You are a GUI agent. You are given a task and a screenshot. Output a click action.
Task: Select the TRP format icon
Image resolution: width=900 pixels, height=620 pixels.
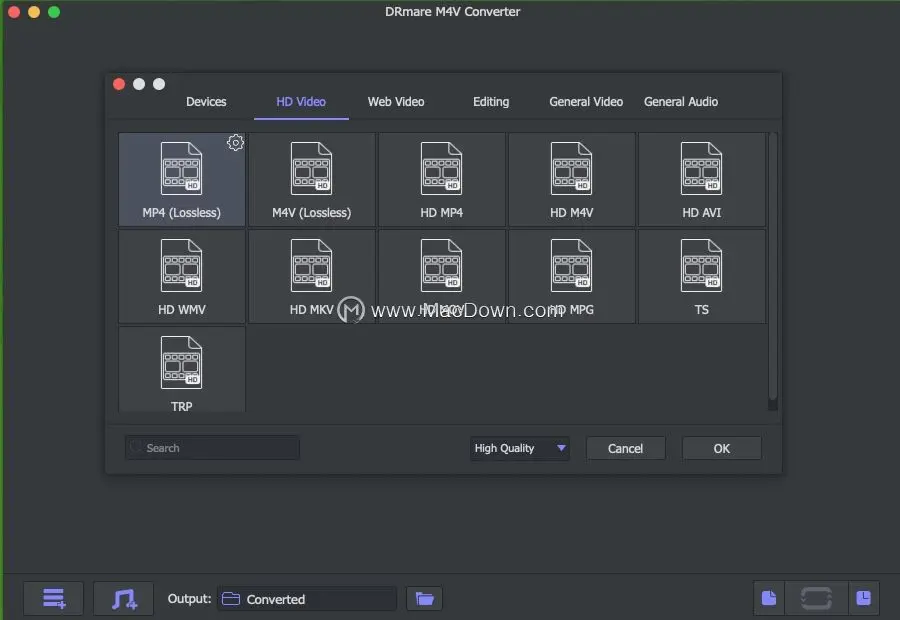click(181, 363)
